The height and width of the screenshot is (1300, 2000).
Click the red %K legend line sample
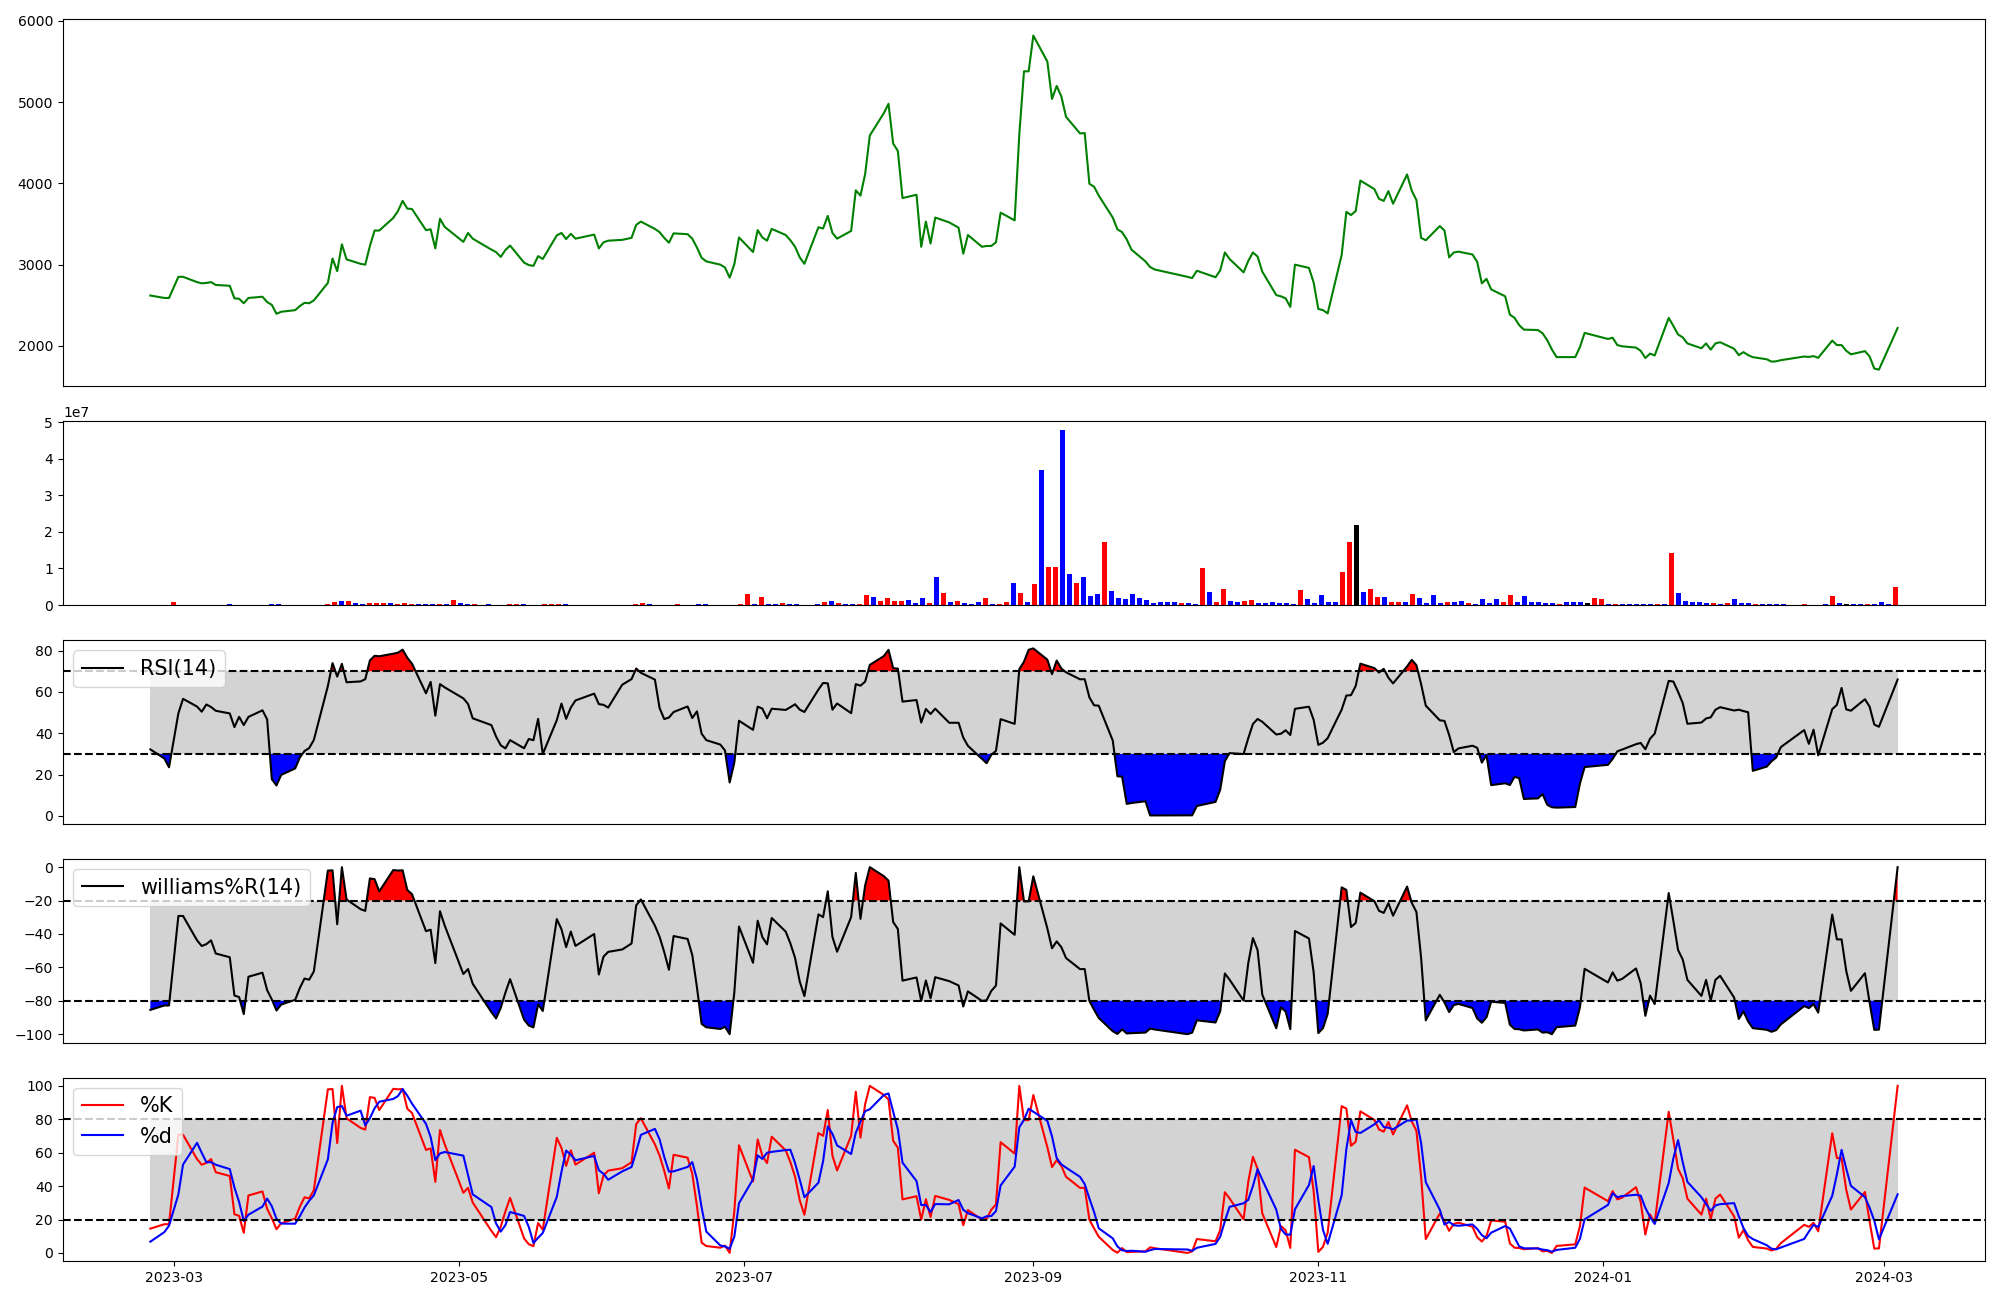coord(102,1105)
